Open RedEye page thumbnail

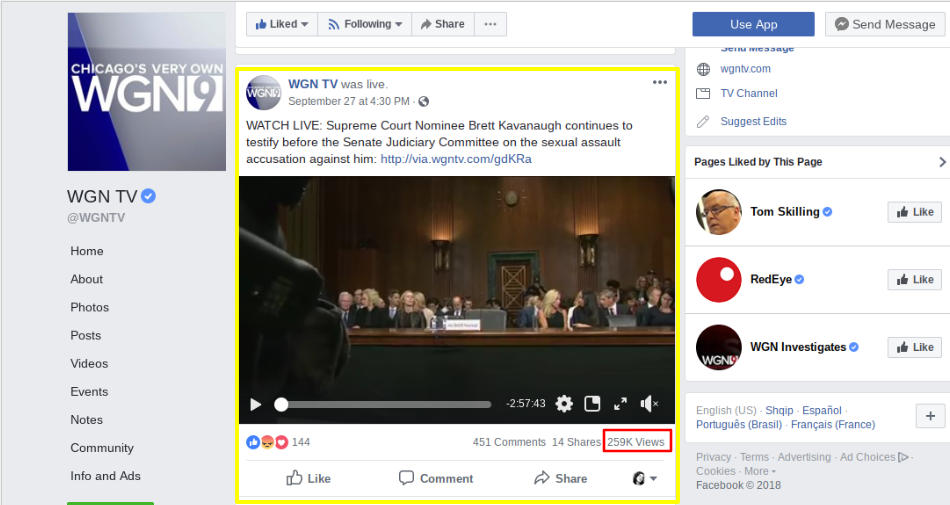click(x=719, y=279)
